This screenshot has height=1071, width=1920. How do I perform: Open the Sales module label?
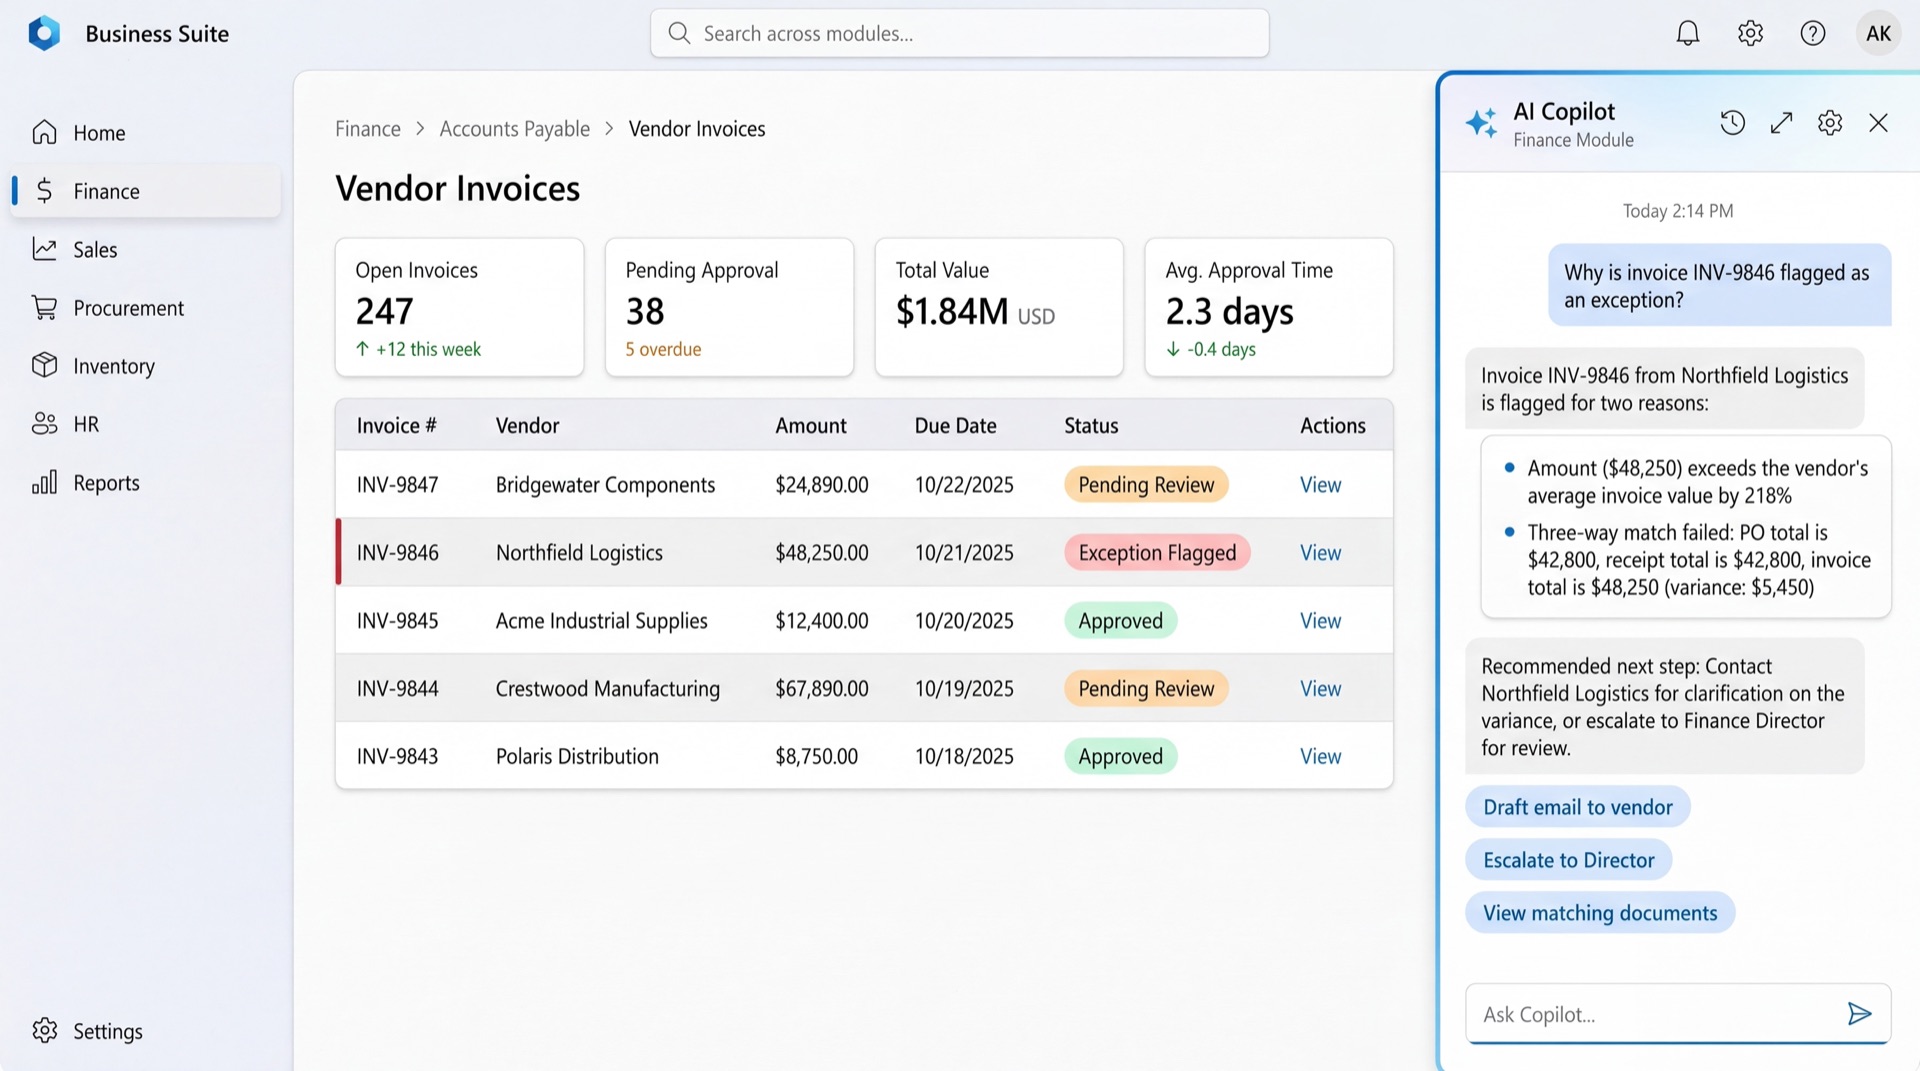(95, 250)
